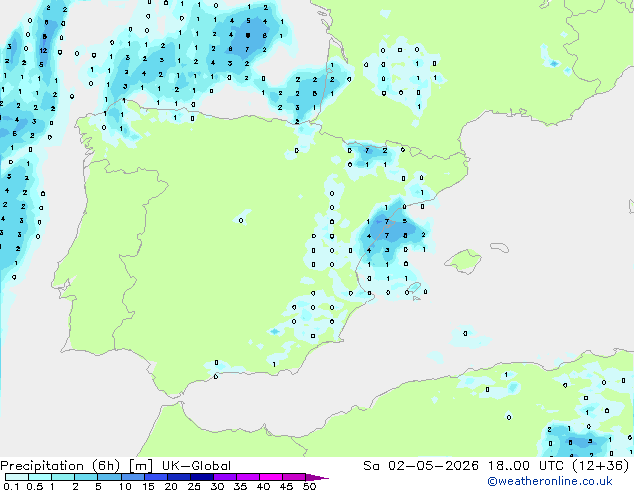Click the over-50 legend arrow tip
634x490 pixels.
tap(317, 477)
